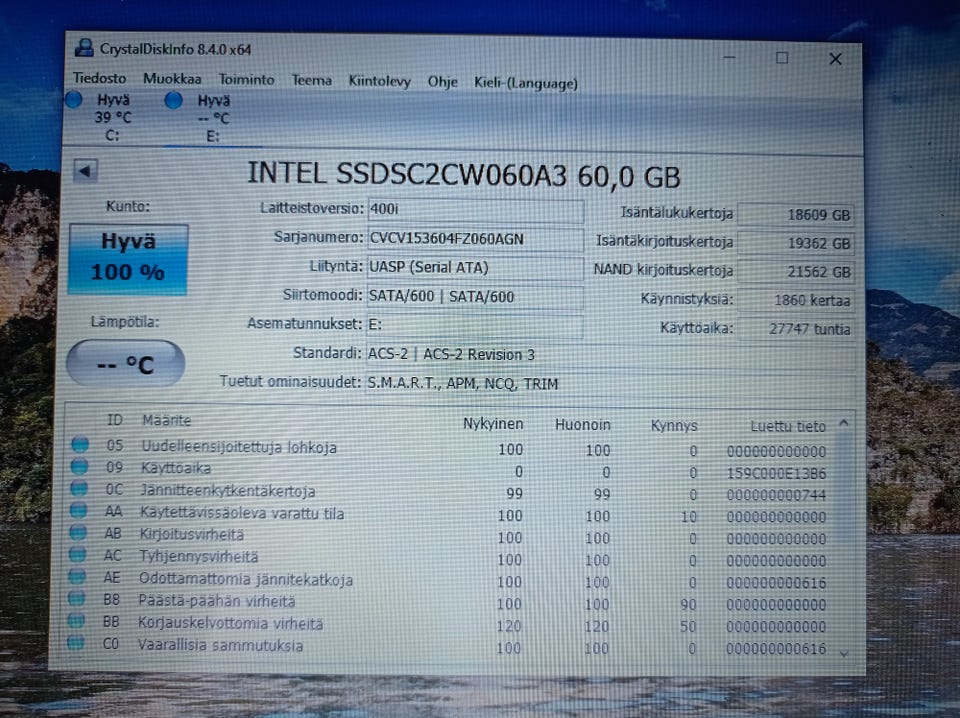Click the S.M.A.R.T., APM, NCQ, TRIM features text
Screen dimensions: 960x718
[463, 384]
